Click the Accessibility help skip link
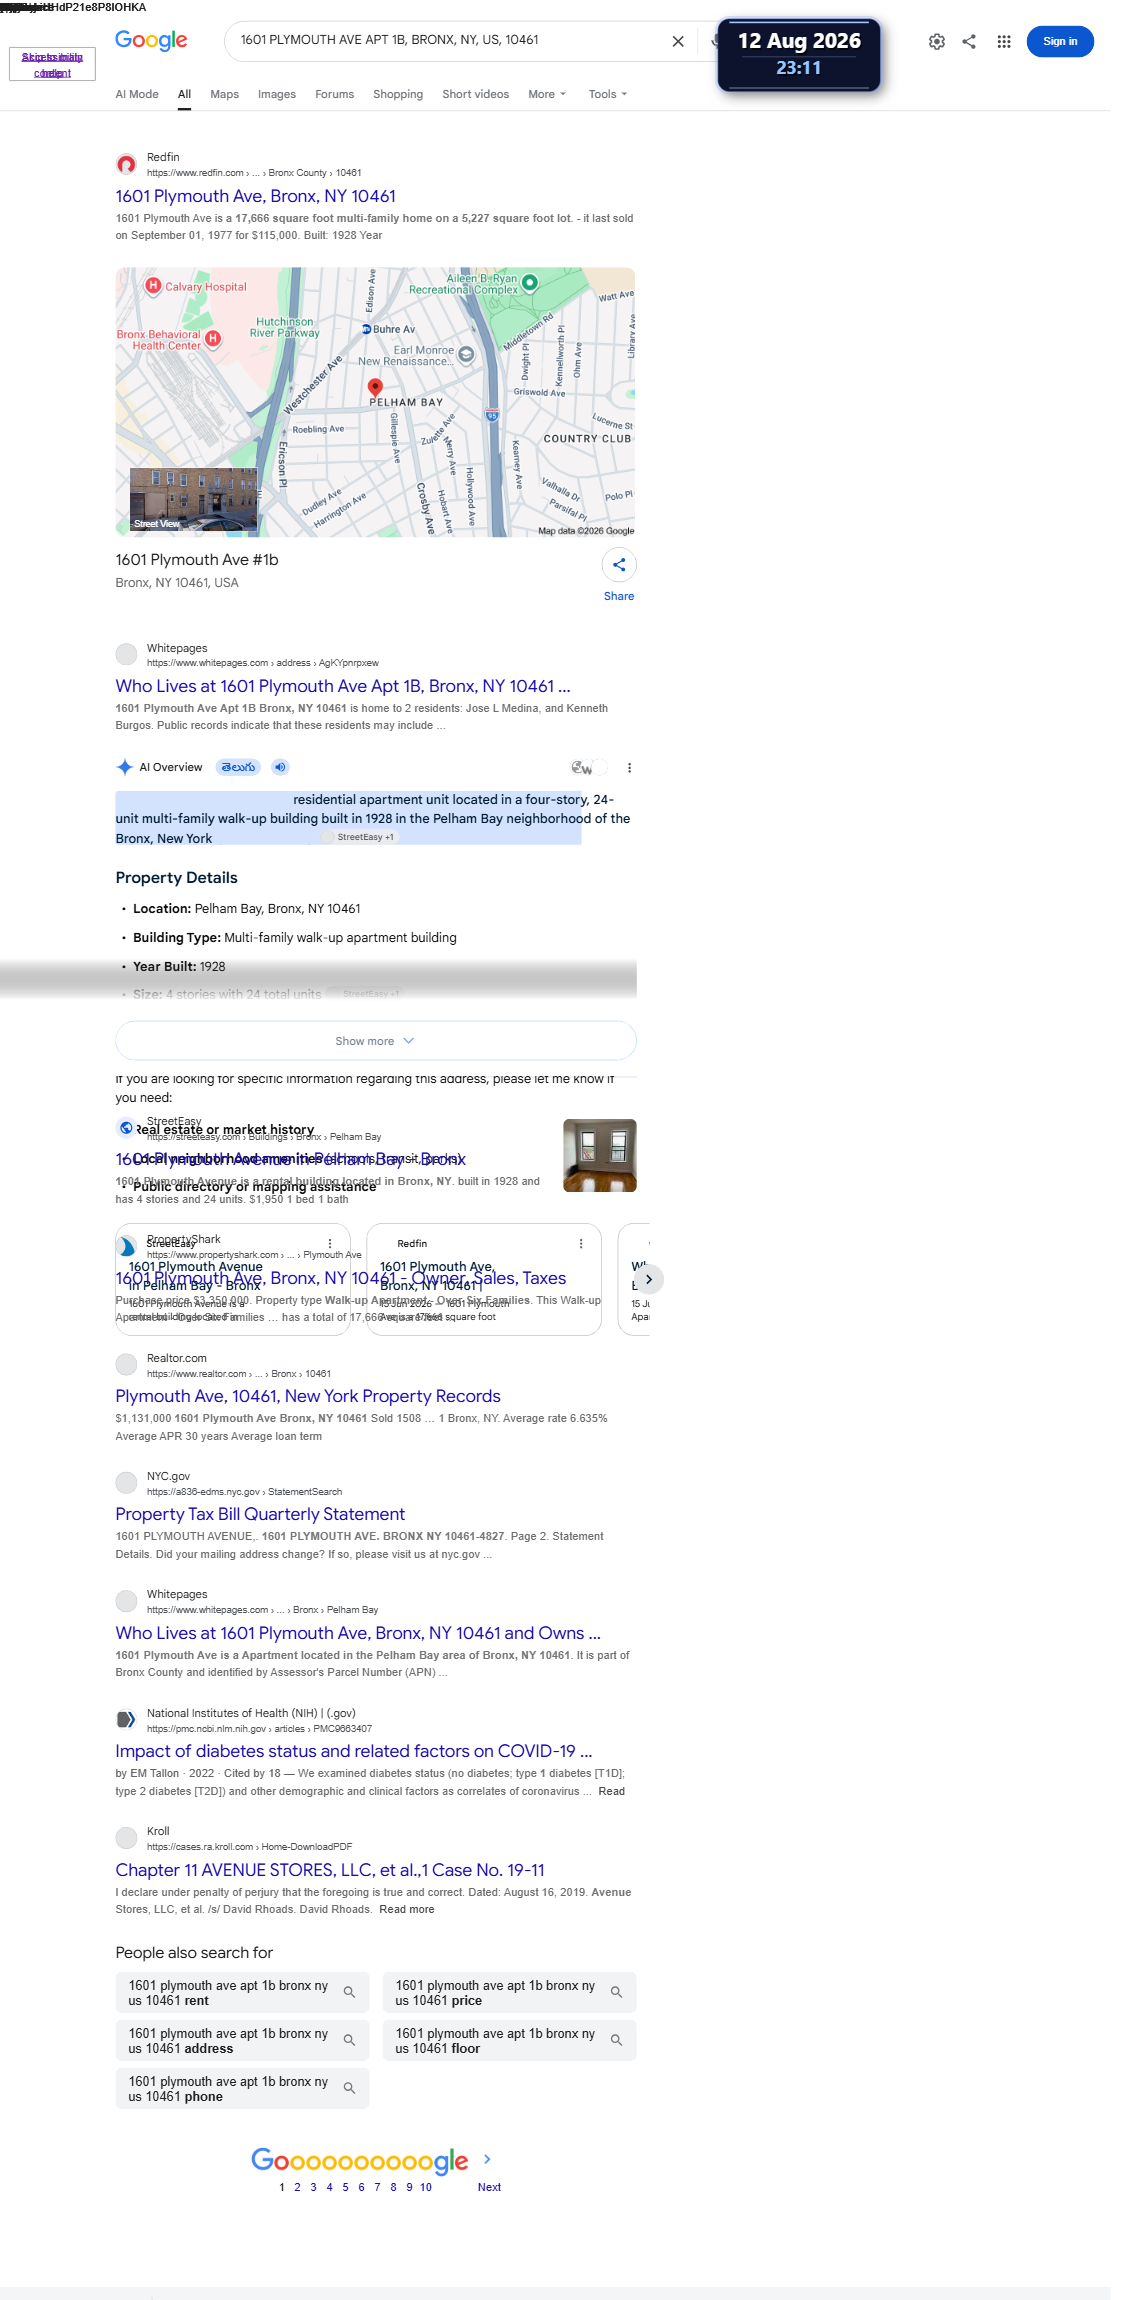 click(x=52, y=64)
